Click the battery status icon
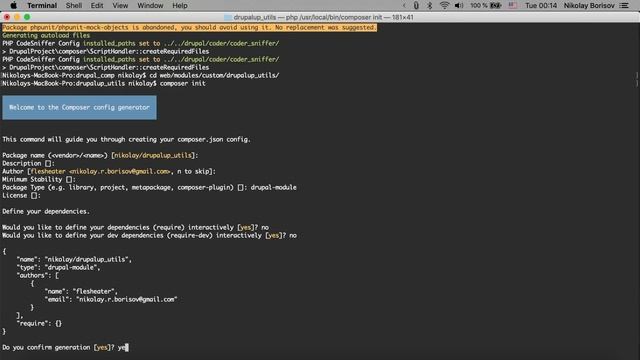Viewport: 640px width, 360px height. (496, 5)
